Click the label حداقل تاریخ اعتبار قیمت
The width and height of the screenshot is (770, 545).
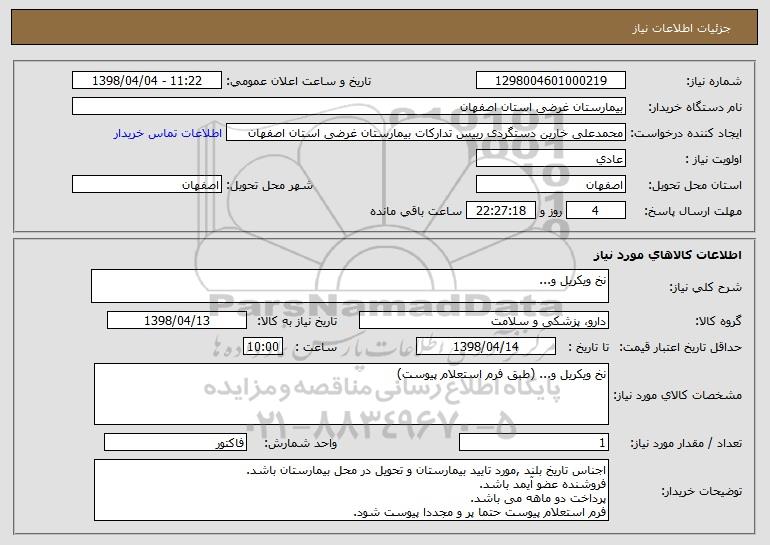tap(680, 347)
